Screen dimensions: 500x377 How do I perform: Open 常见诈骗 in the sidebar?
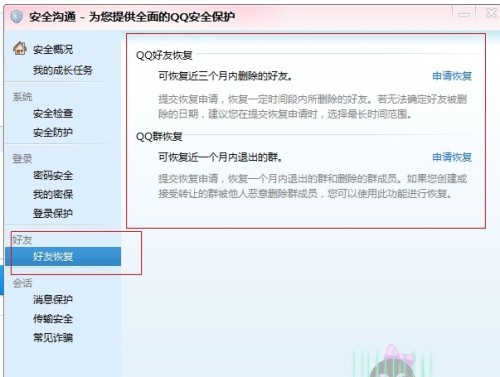point(53,338)
